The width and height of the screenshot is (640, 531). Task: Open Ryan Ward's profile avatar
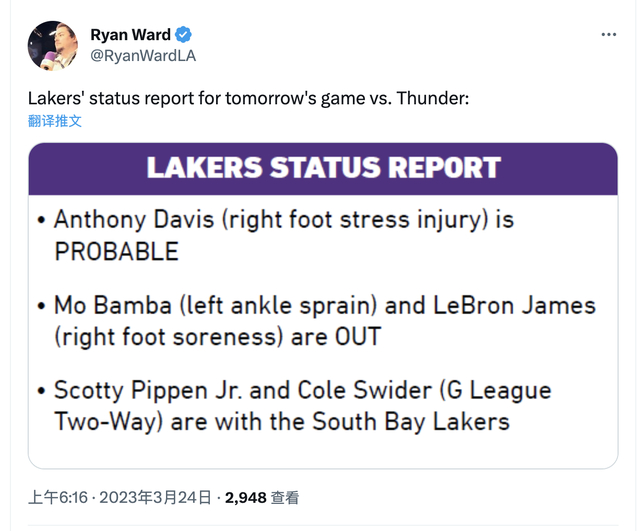(54, 45)
